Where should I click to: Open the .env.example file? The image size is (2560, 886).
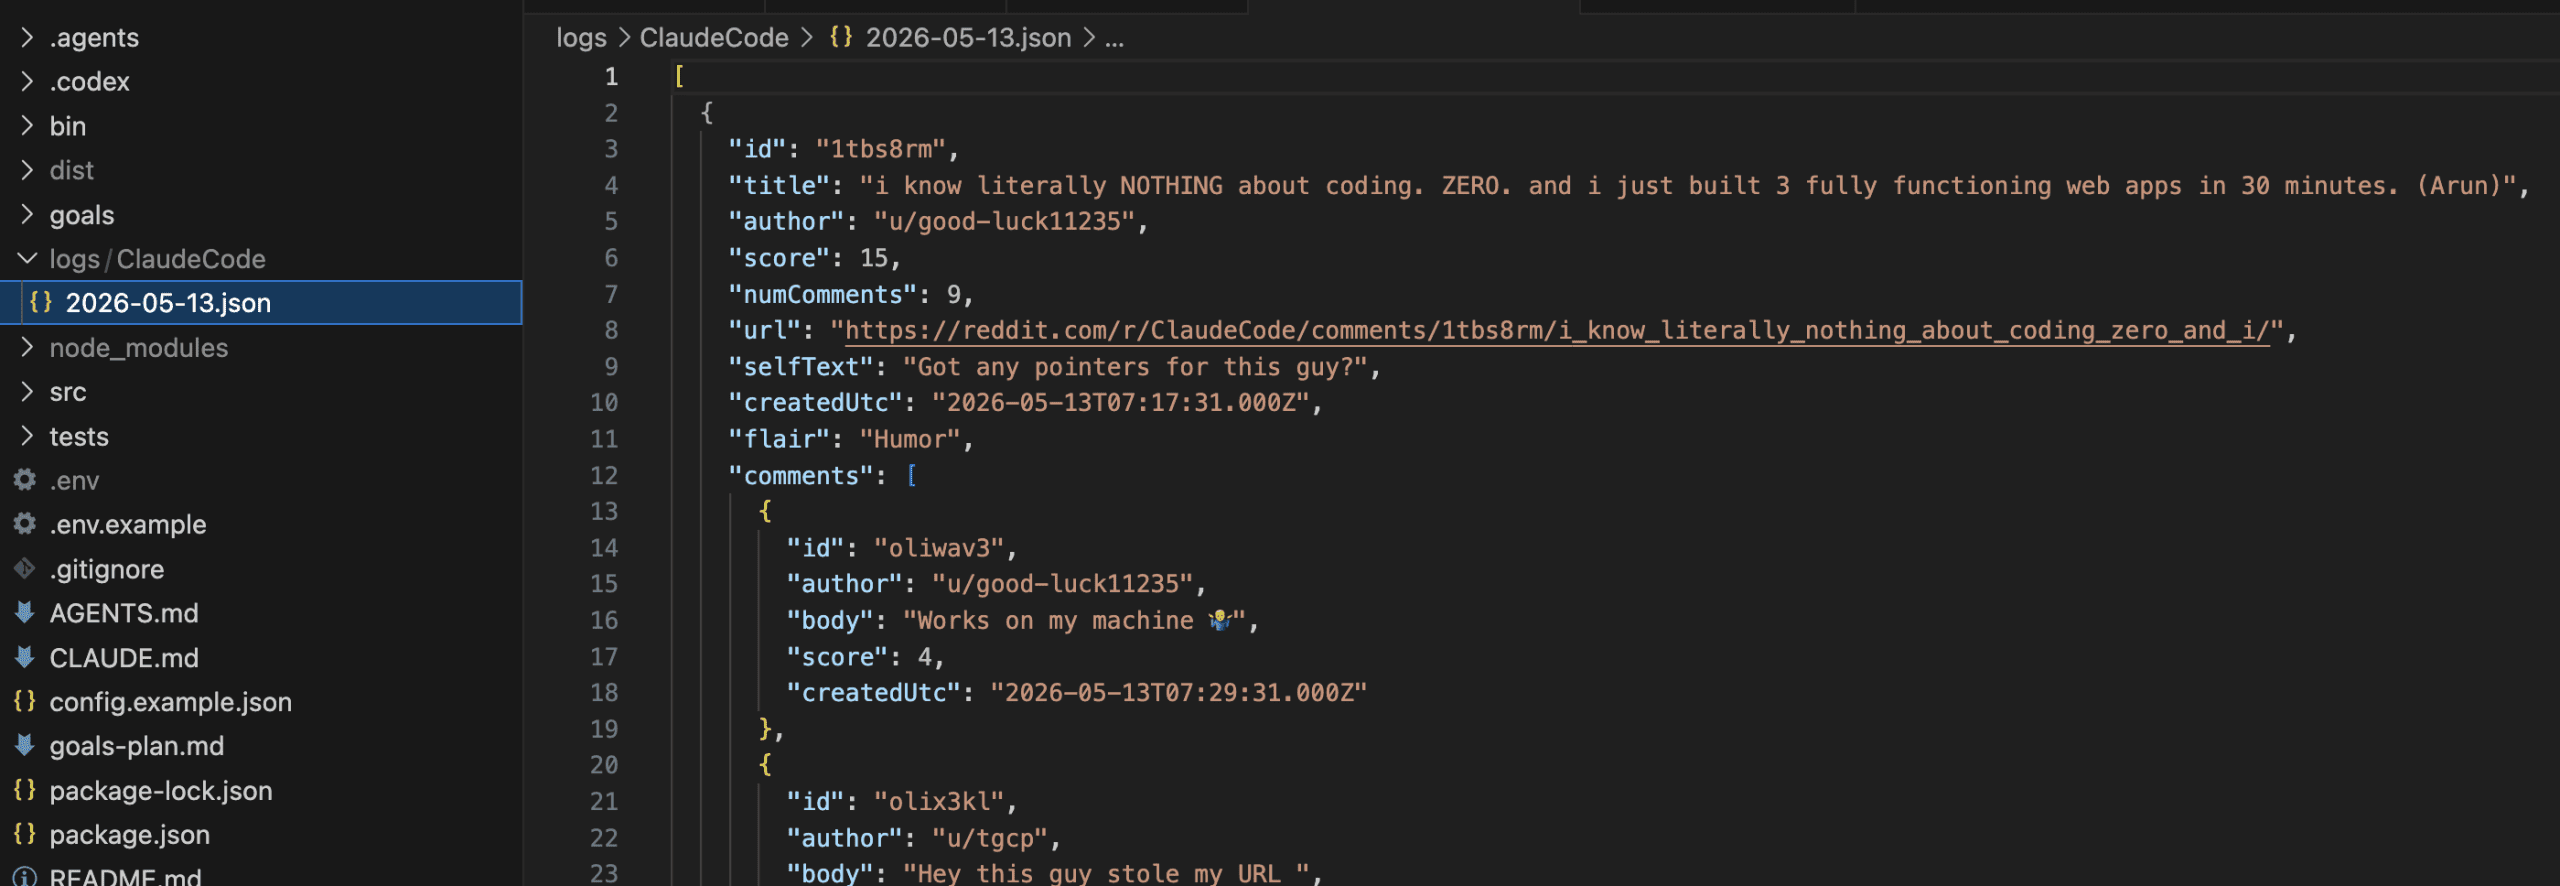128,525
